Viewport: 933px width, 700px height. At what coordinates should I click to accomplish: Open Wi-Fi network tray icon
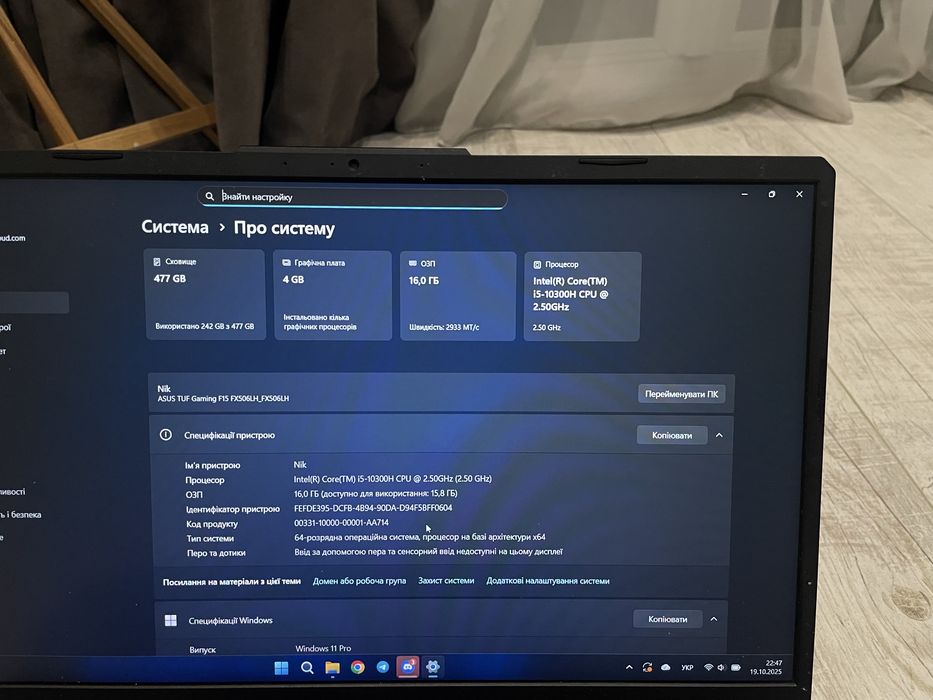pyautogui.click(x=708, y=668)
